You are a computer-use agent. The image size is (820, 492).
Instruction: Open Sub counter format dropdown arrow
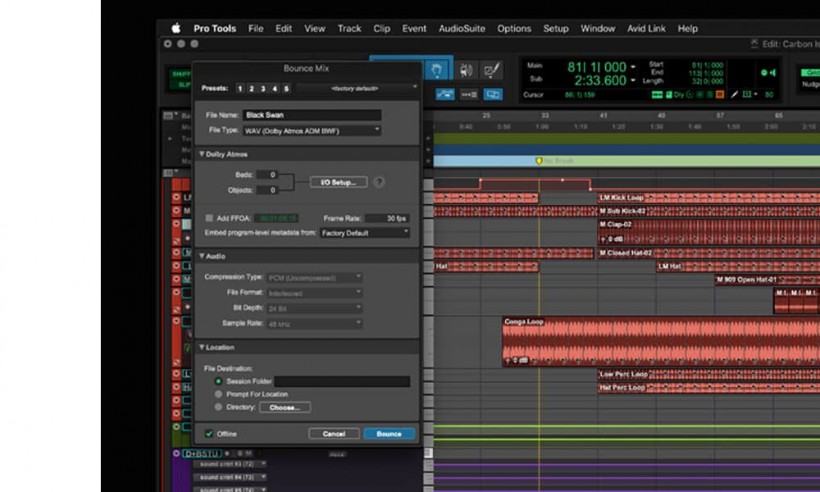[x=633, y=81]
